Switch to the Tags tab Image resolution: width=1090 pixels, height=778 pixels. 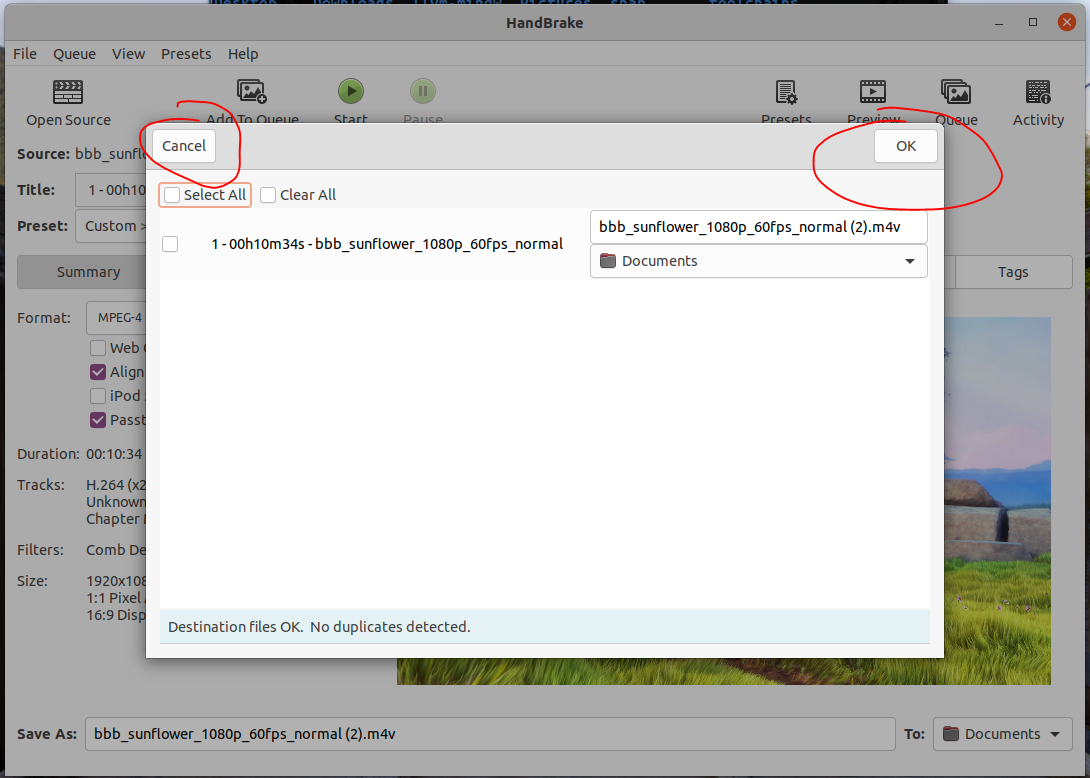pyautogui.click(x=1014, y=272)
